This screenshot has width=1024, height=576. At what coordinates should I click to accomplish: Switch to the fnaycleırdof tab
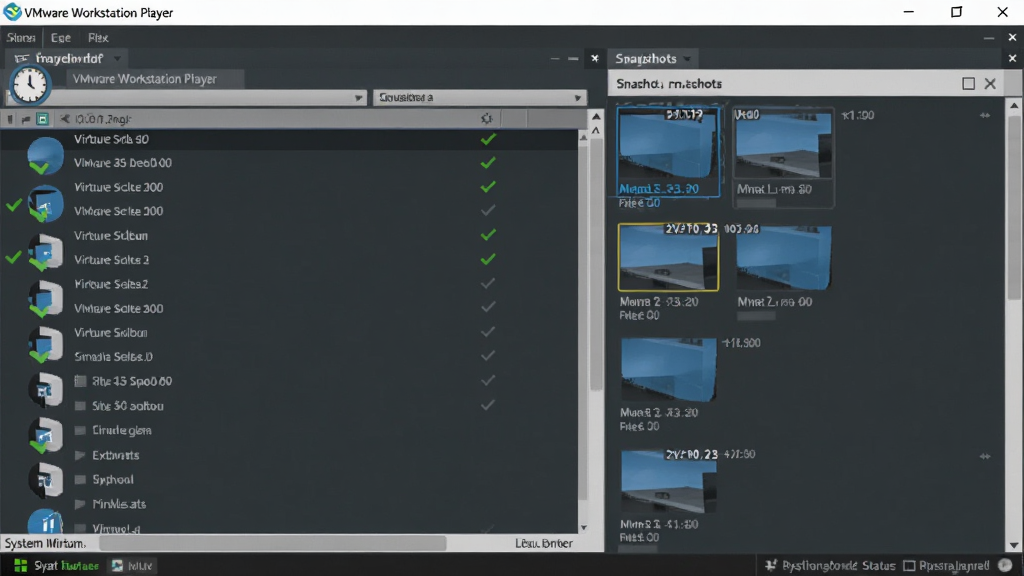point(69,59)
